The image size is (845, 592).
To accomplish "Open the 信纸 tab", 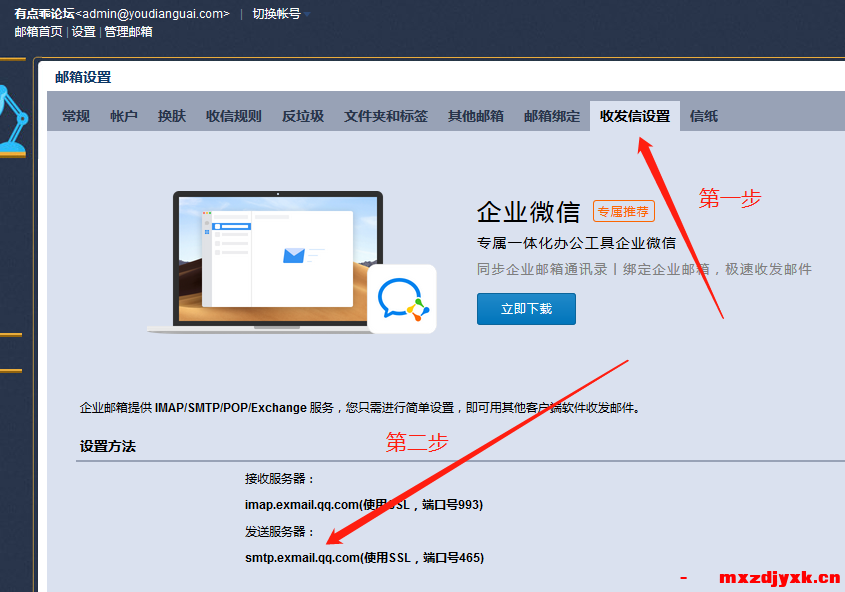I will point(704,116).
